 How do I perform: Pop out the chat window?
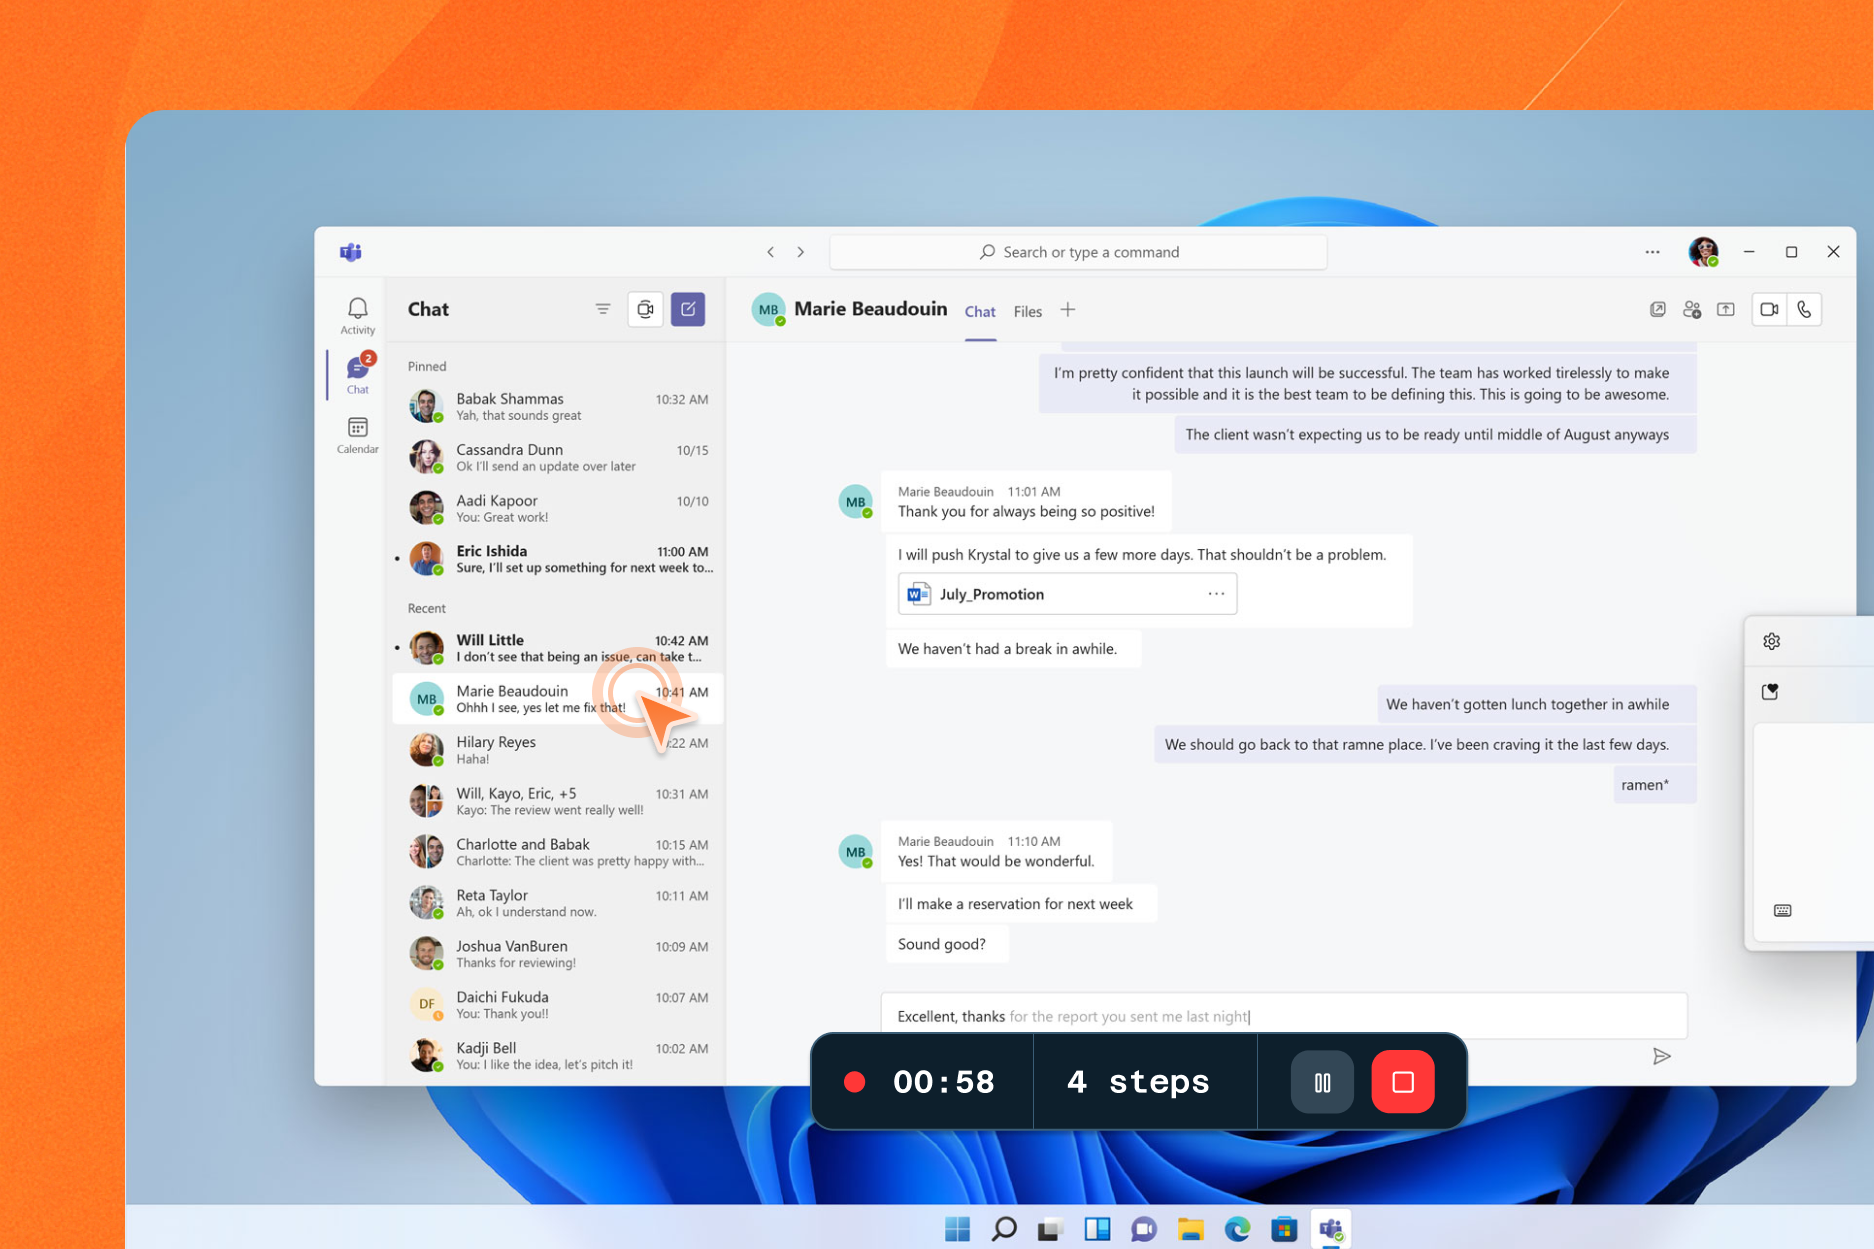[x=1657, y=310]
